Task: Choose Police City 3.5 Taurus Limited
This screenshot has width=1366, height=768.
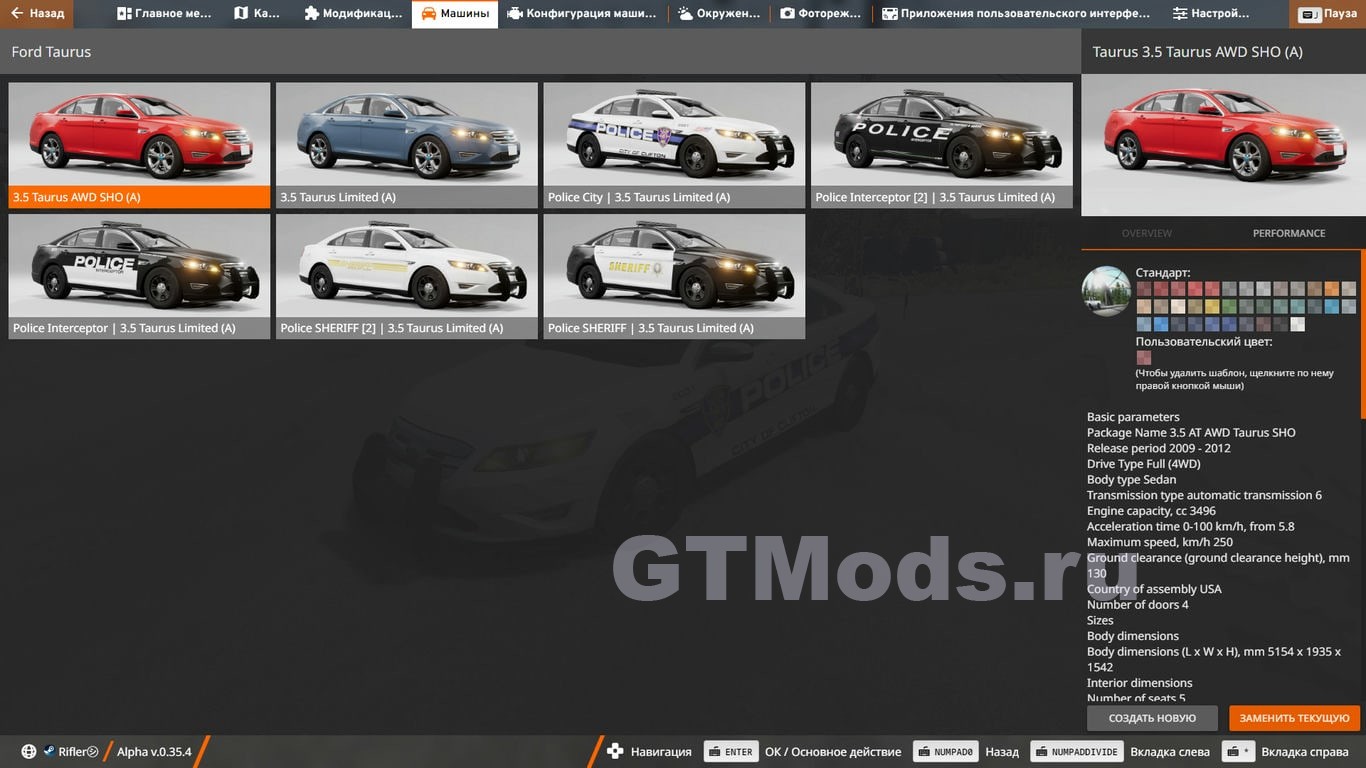Action: 674,145
